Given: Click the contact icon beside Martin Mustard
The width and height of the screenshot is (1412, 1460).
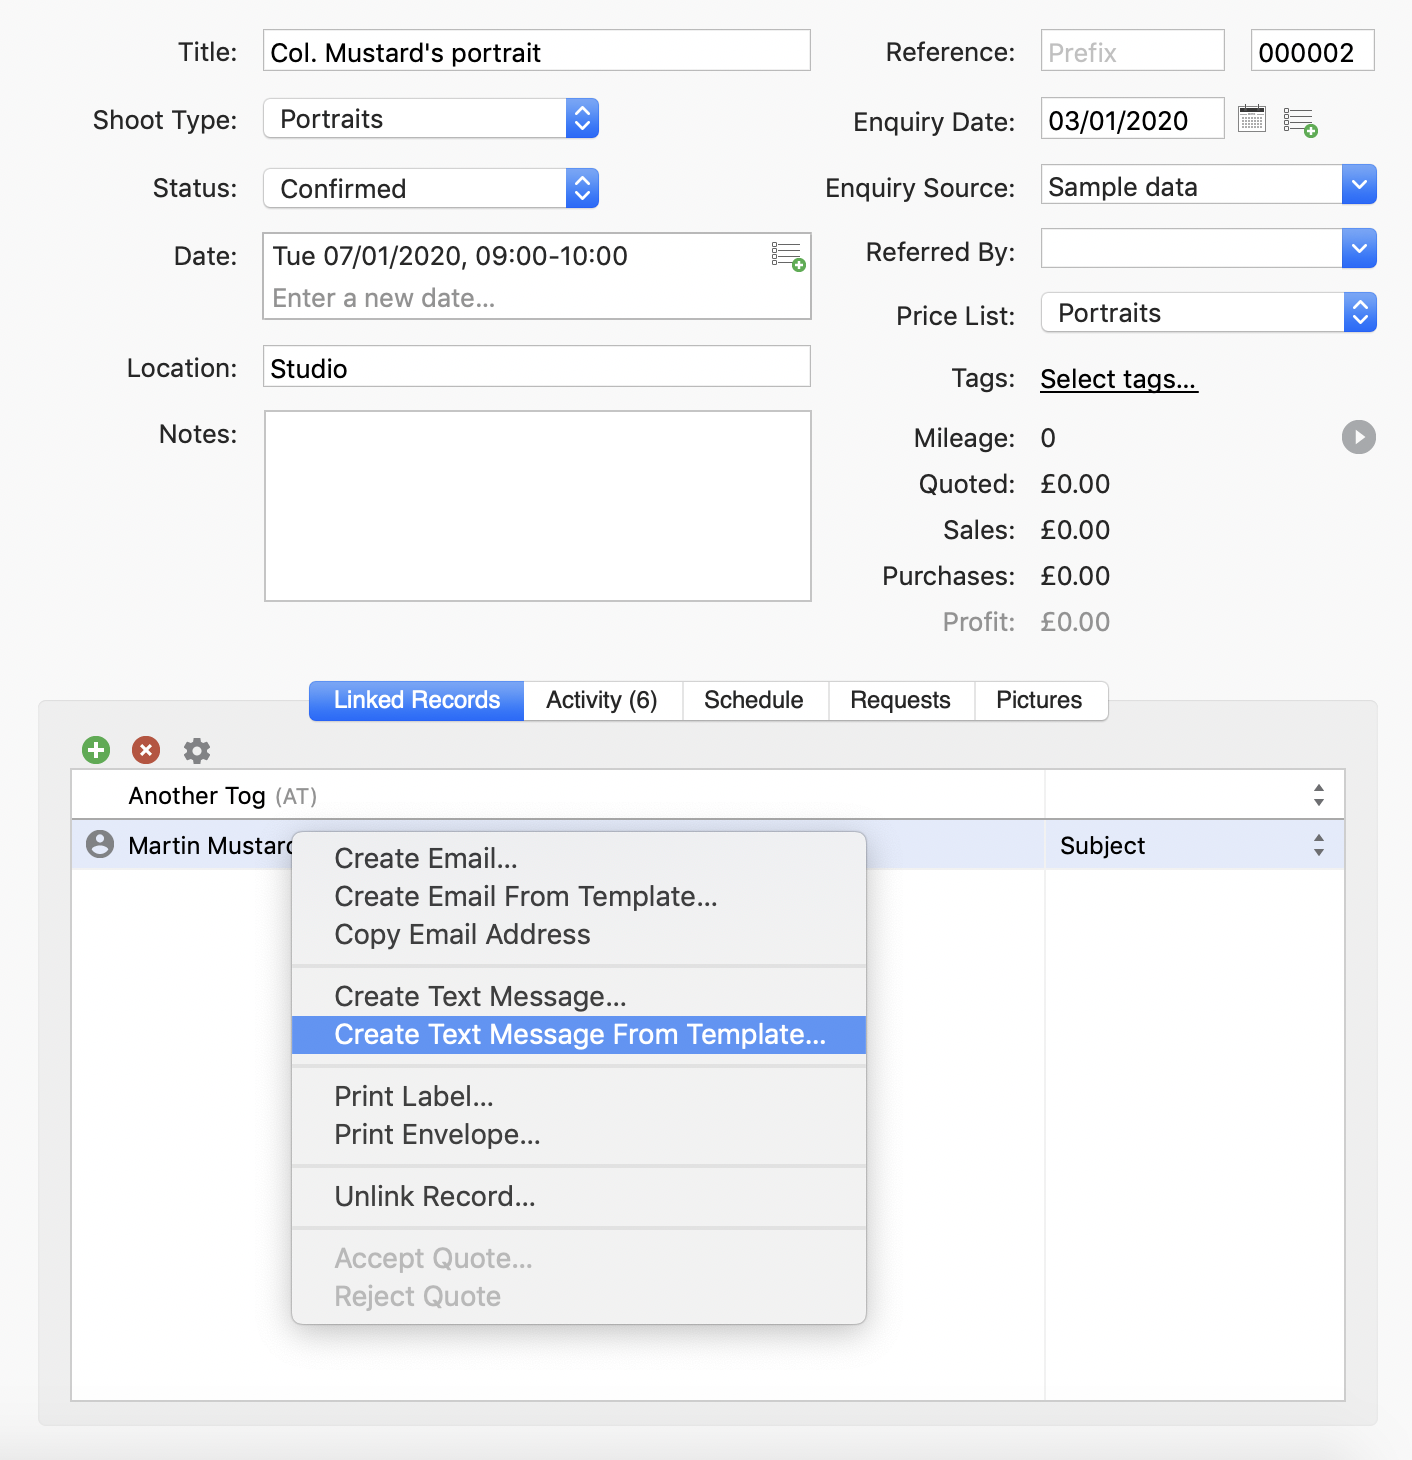Looking at the screenshot, I should 100,845.
